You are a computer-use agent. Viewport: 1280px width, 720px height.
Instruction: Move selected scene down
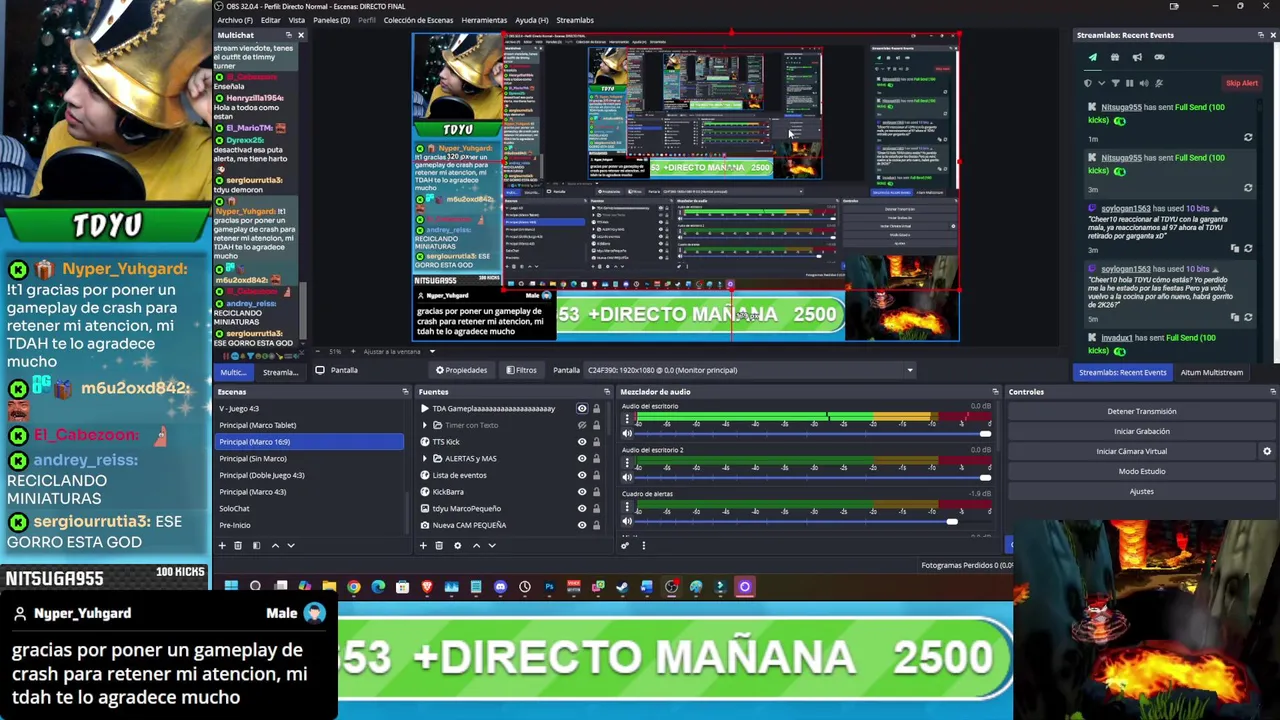pos(291,545)
